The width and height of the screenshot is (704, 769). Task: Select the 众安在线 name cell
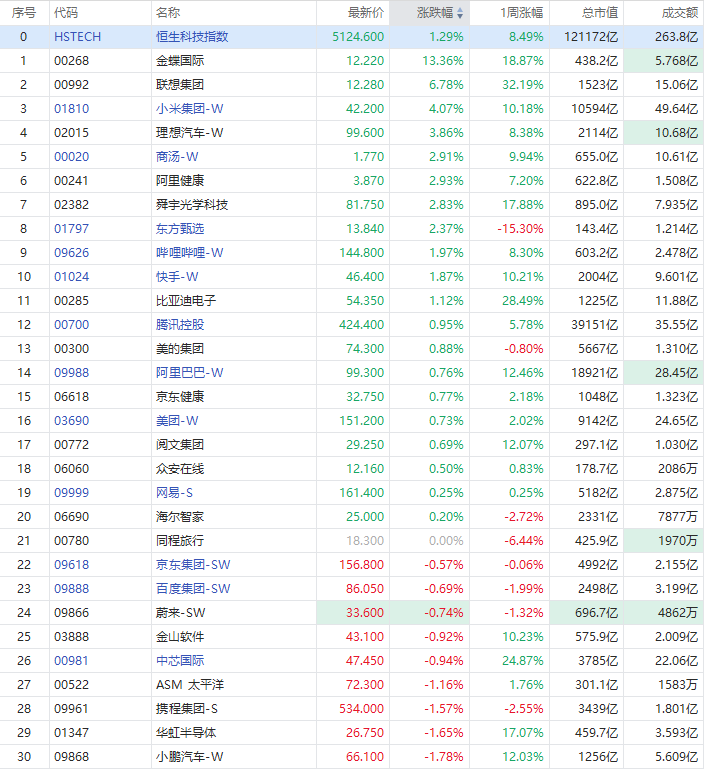point(234,469)
